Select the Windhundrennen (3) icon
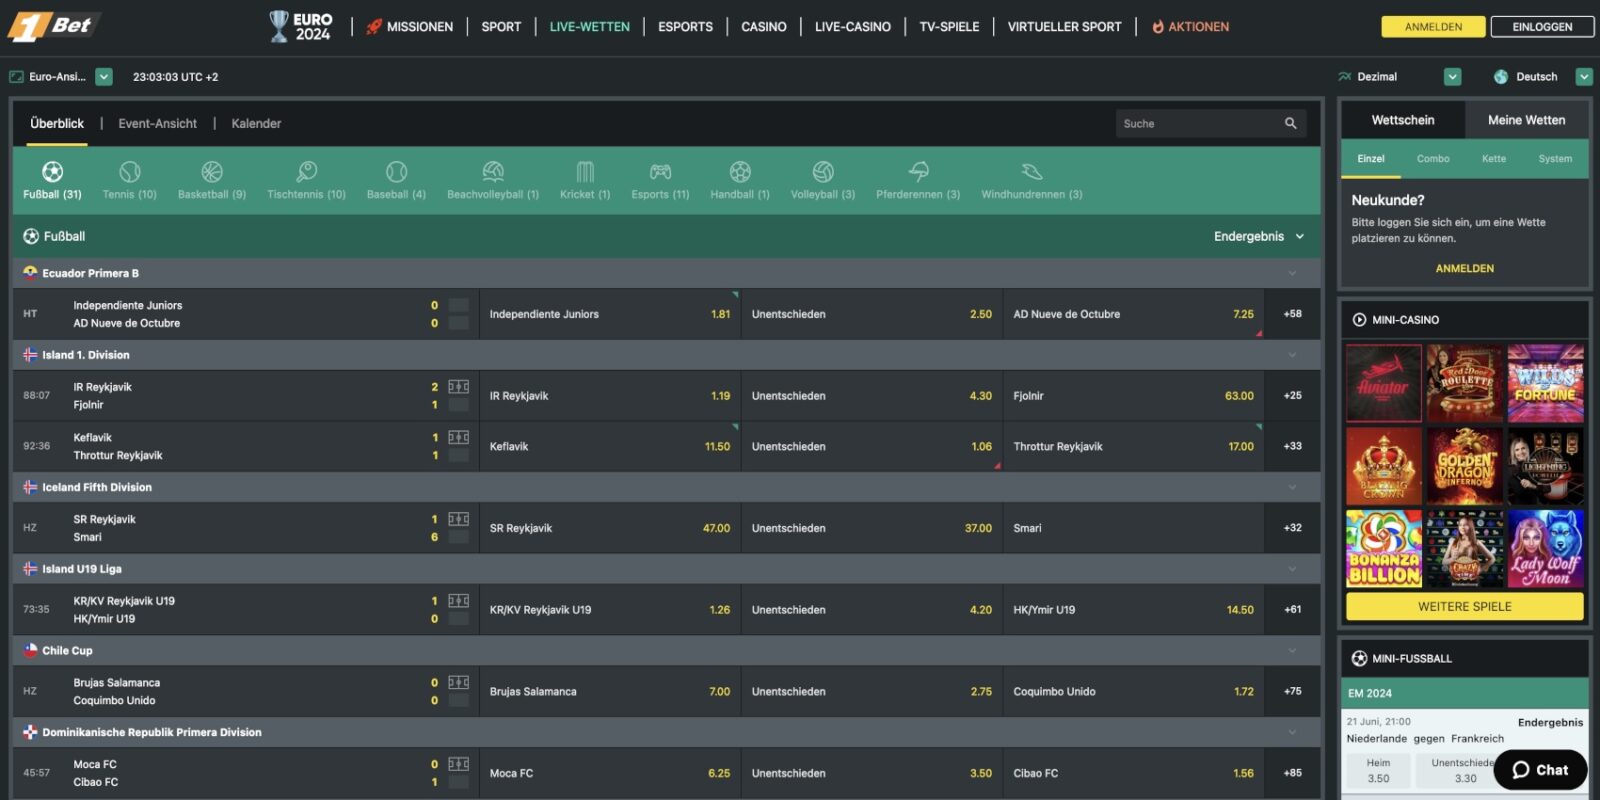Screen dimensions: 1600x800 (1032, 172)
